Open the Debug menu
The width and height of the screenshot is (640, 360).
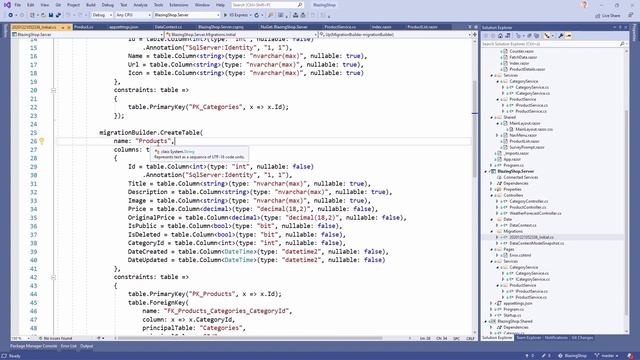click(x=108, y=5)
